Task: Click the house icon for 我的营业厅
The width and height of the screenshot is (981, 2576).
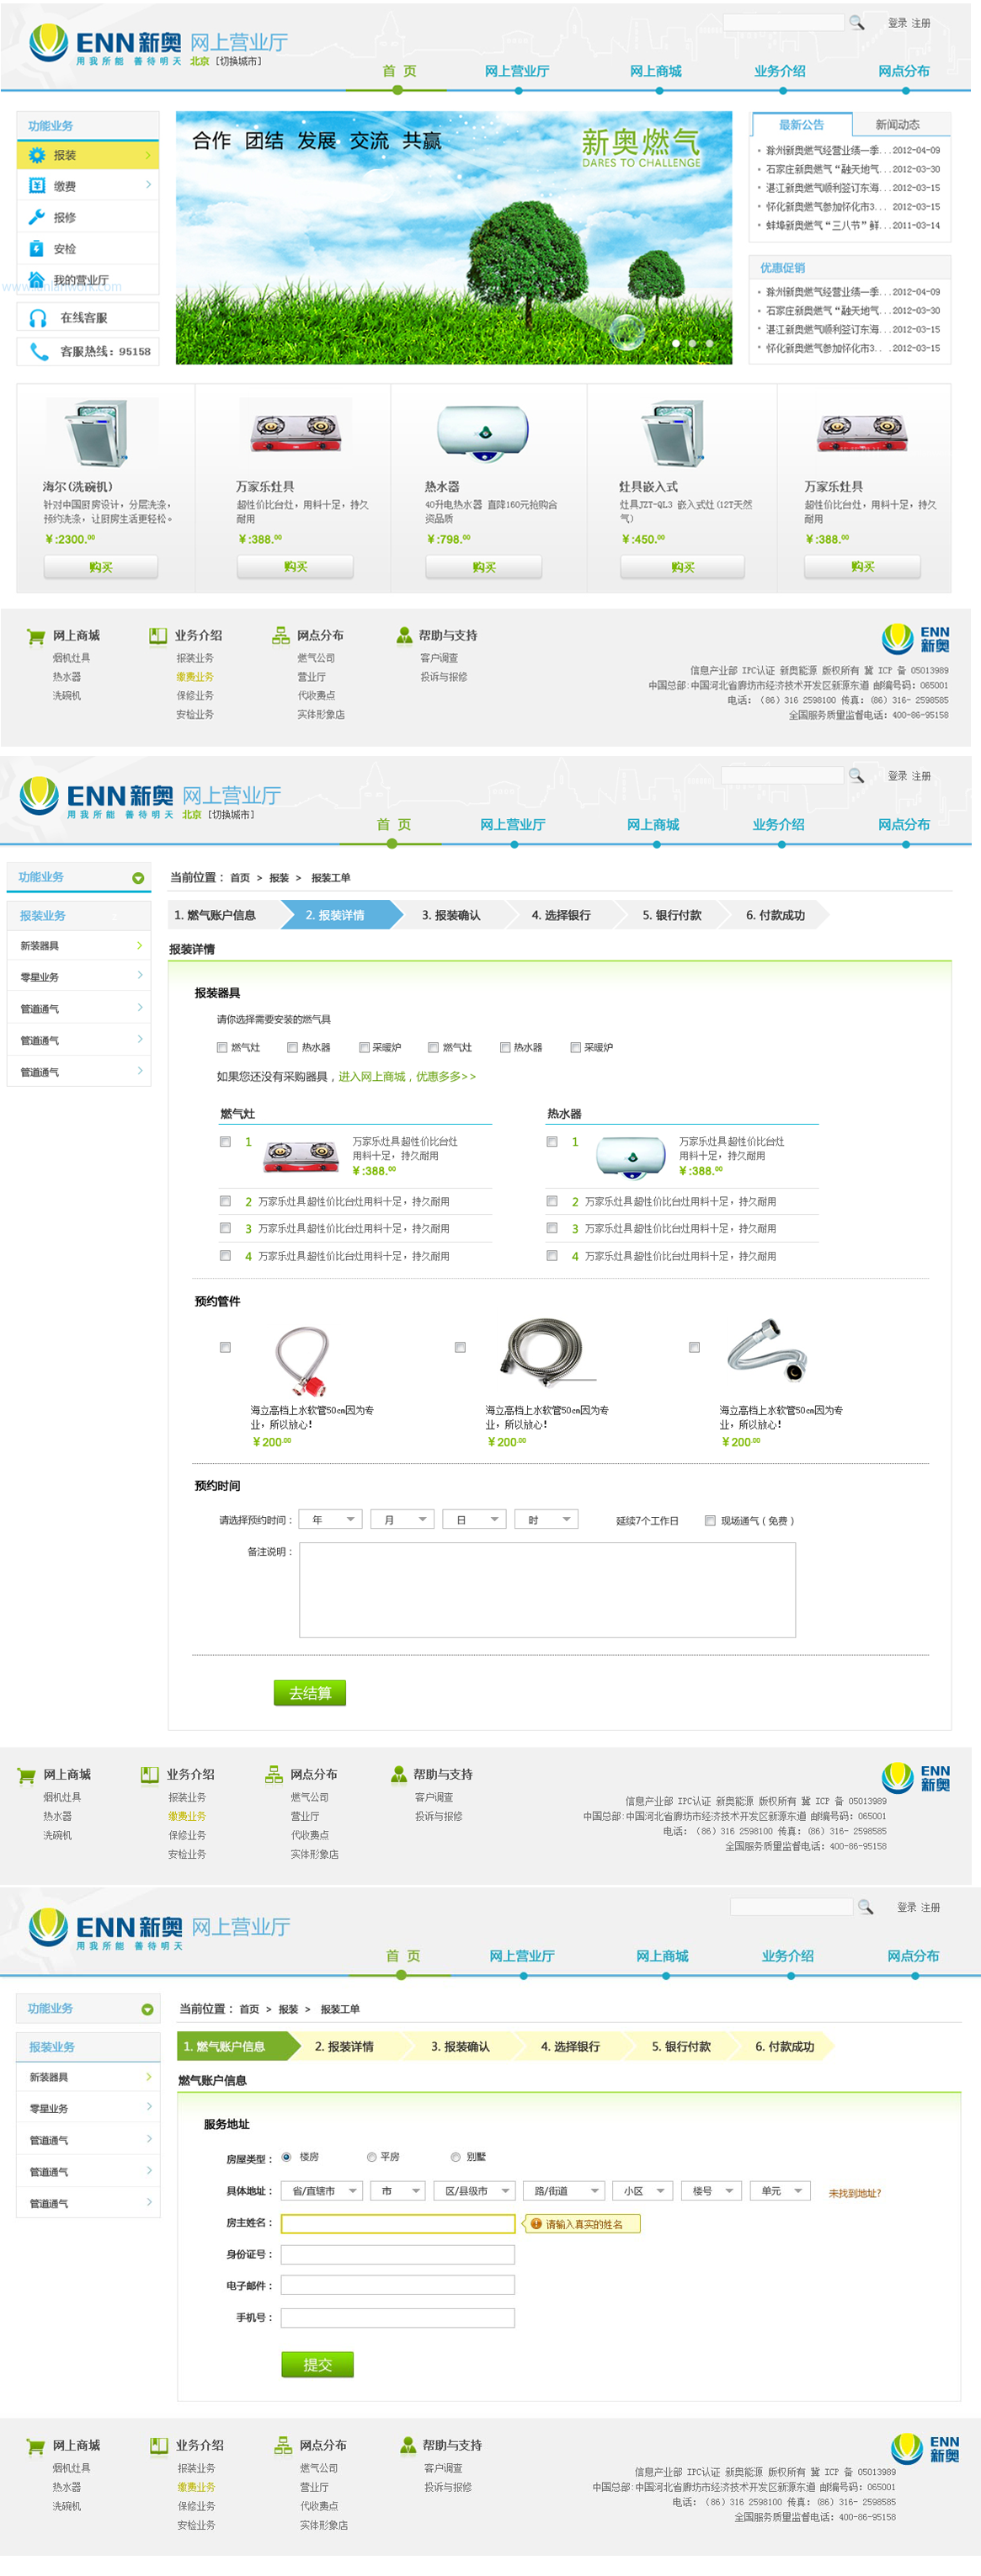Action: point(37,279)
